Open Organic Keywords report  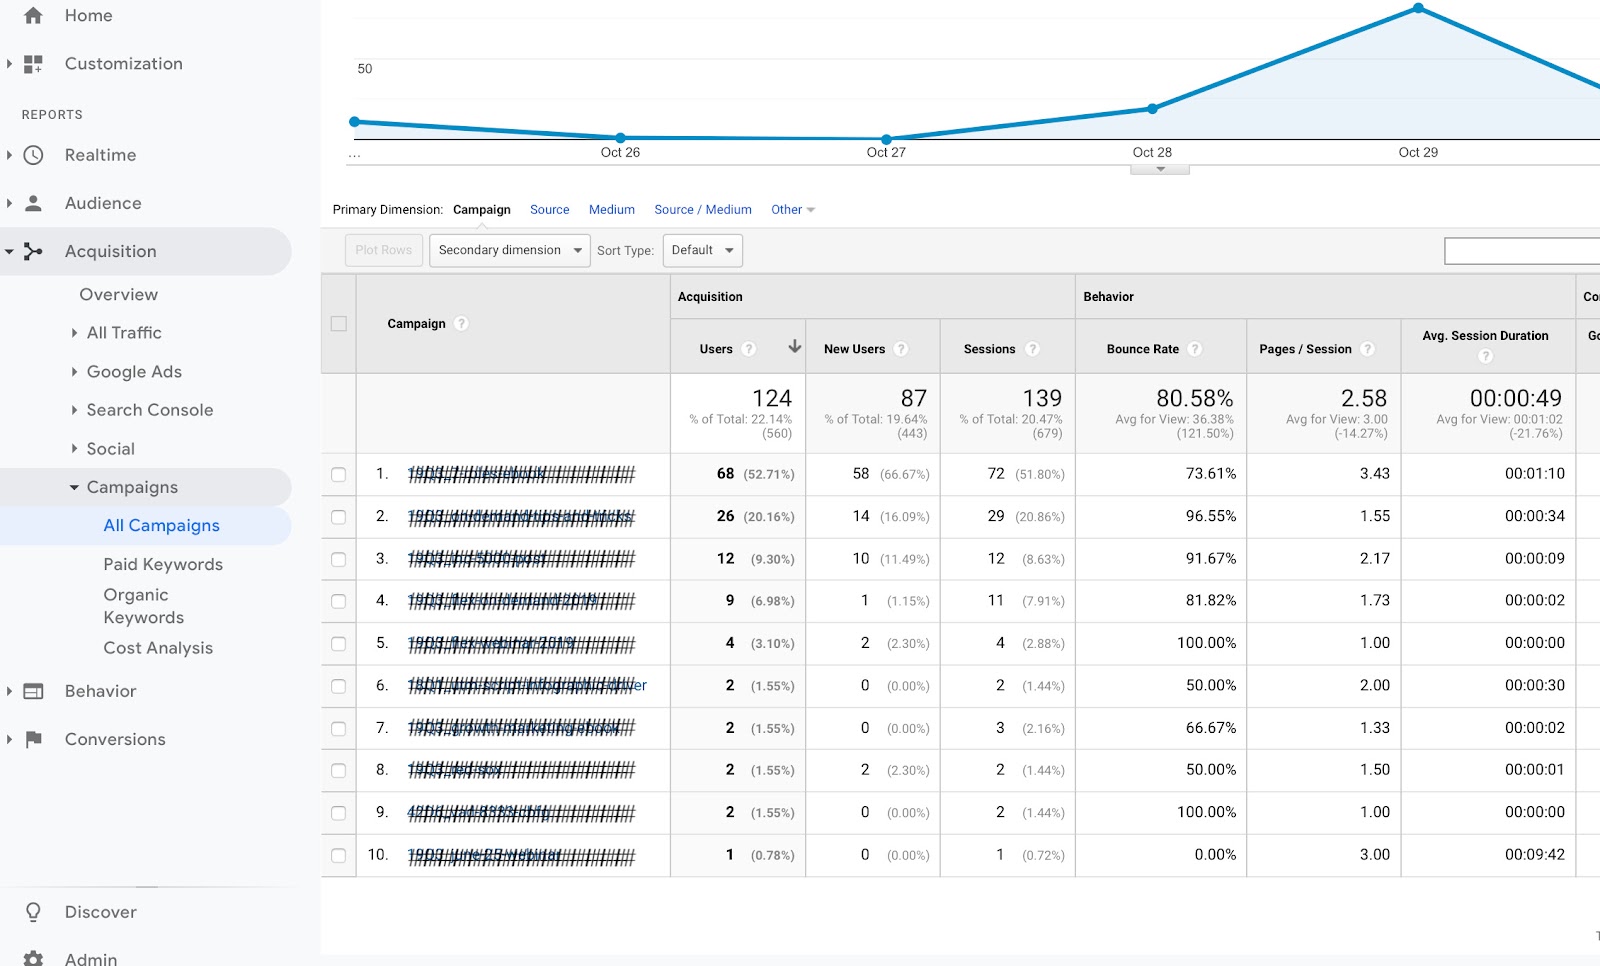click(x=144, y=606)
